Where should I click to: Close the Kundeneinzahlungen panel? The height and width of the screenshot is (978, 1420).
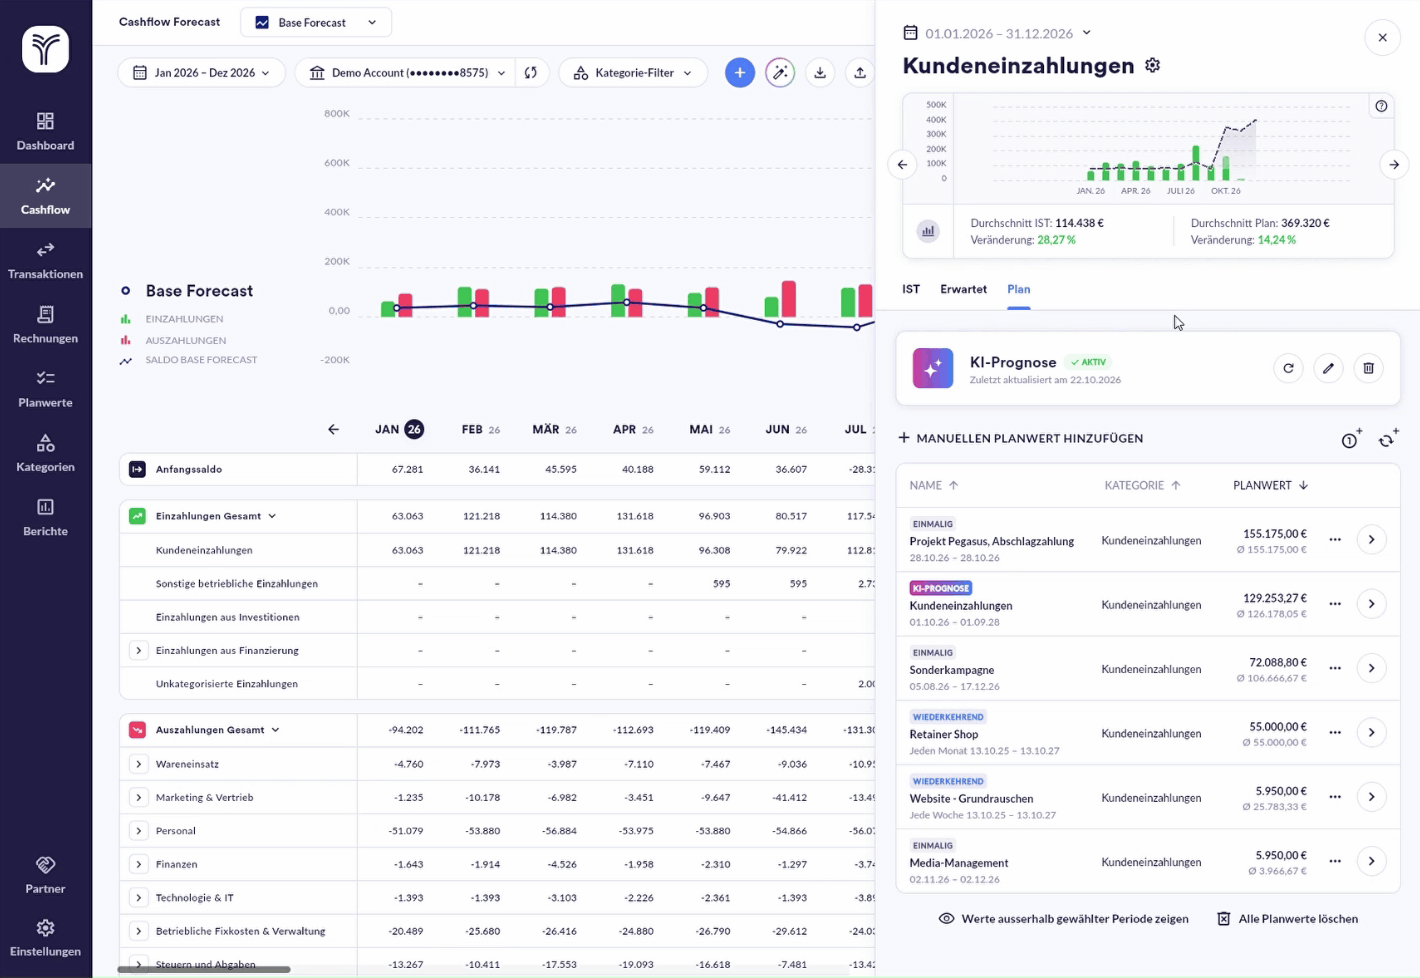click(x=1382, y=38)
